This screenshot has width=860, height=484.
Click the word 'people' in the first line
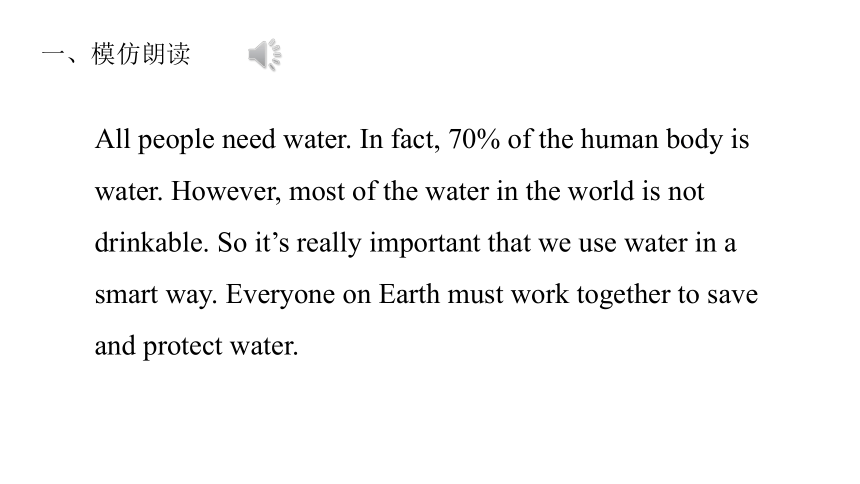click(176, 140)
